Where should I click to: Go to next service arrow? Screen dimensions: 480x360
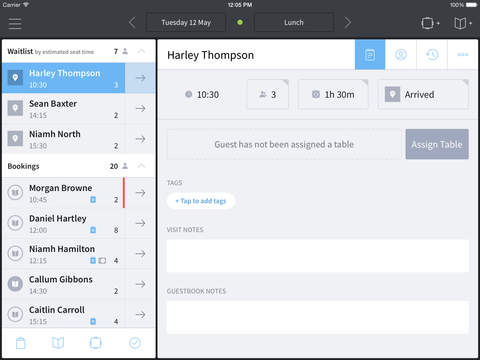click(348, 23)
